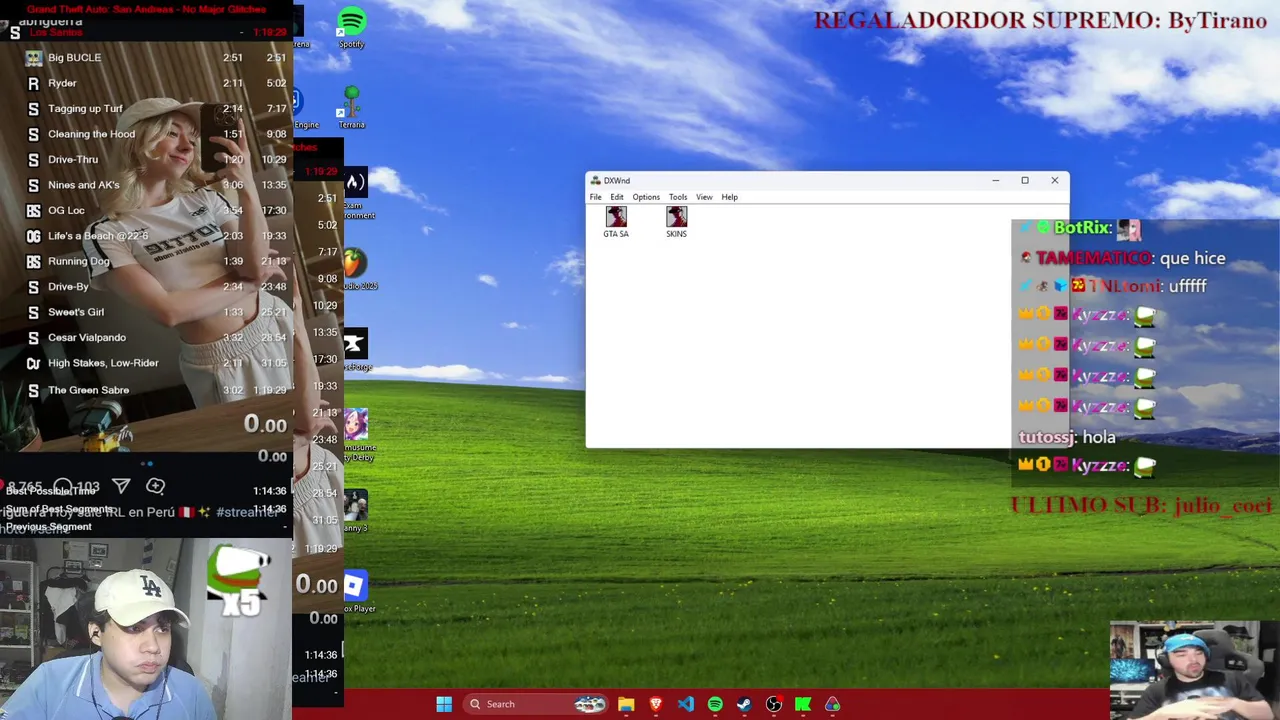The width and height of the screenshot is (1280, 720).
Task: Open the Spotify desktop shortcut
Action: click(x=351, y=27)
